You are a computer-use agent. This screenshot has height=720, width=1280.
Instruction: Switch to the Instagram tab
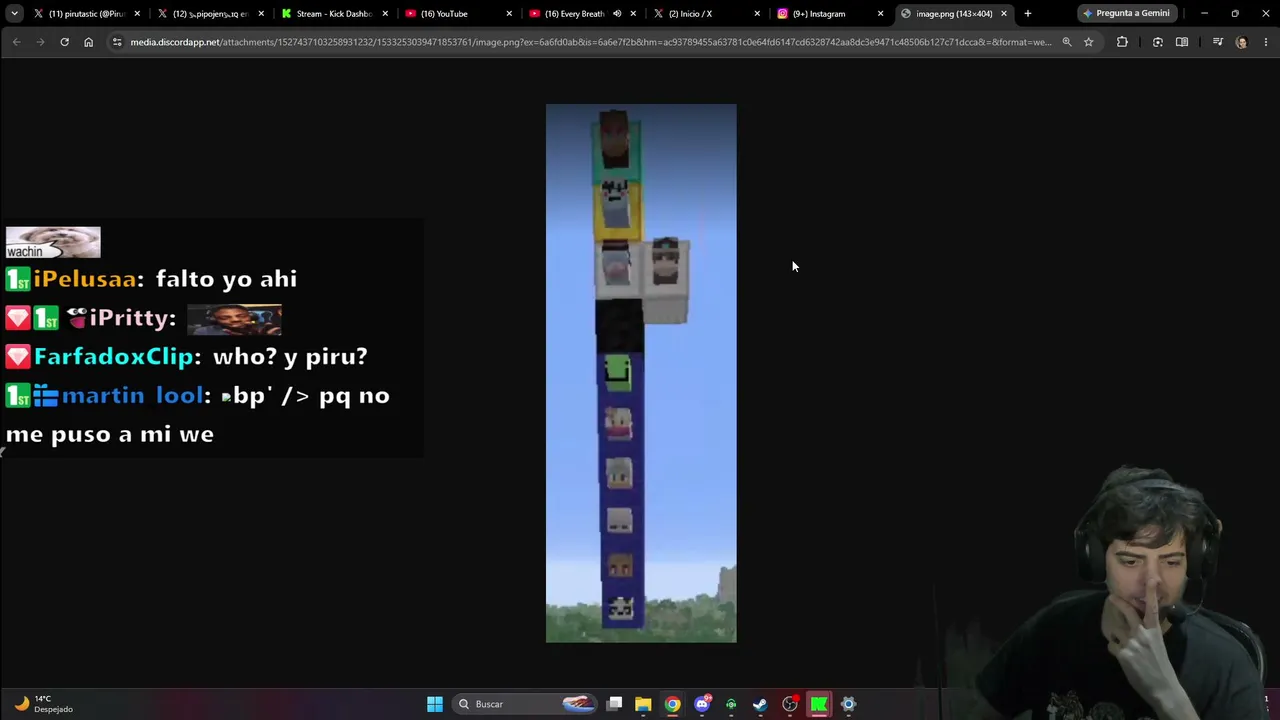[830, 14]
